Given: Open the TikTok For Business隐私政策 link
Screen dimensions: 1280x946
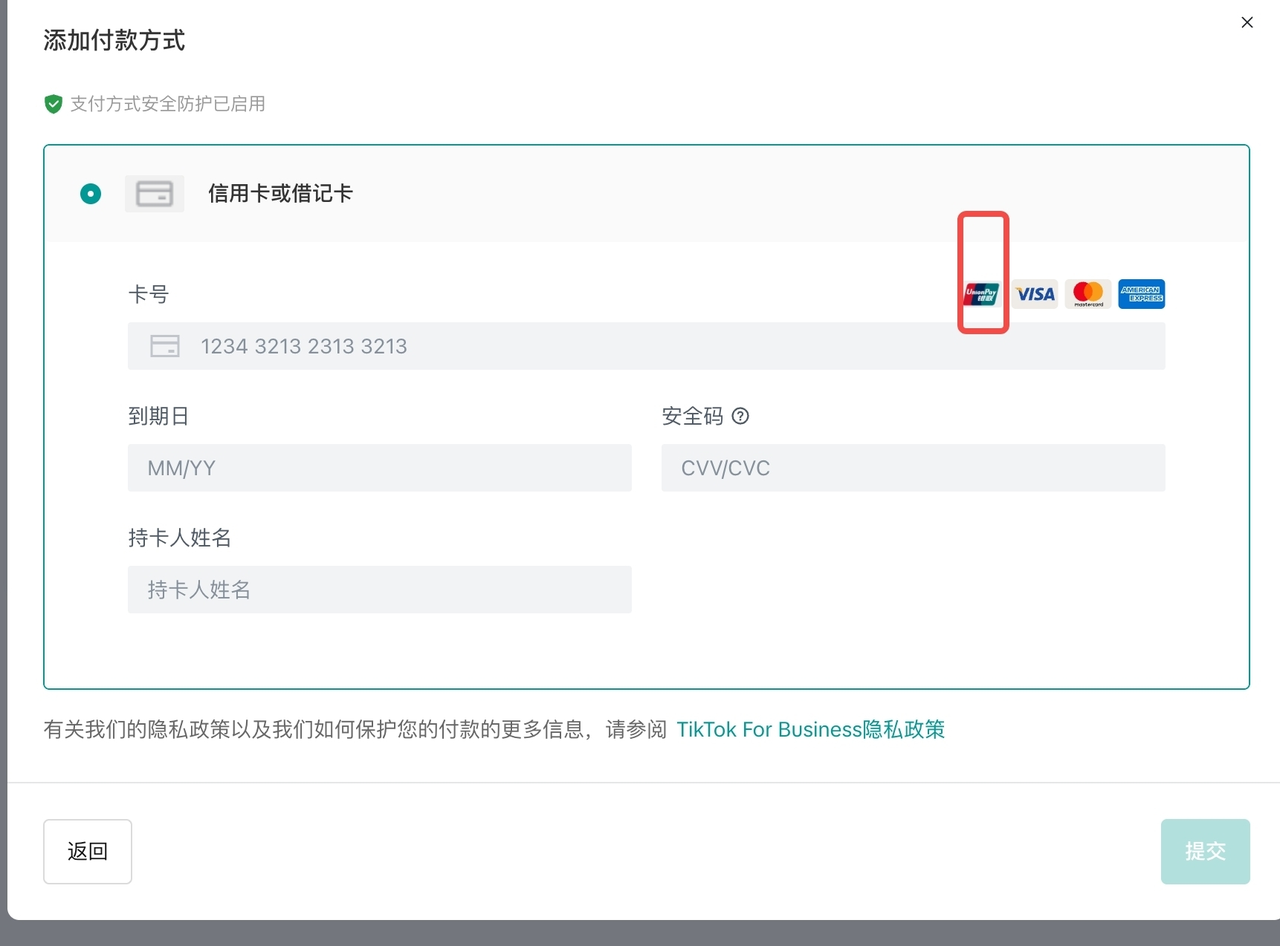Looking at the screenshot, I should click(810, 730).
